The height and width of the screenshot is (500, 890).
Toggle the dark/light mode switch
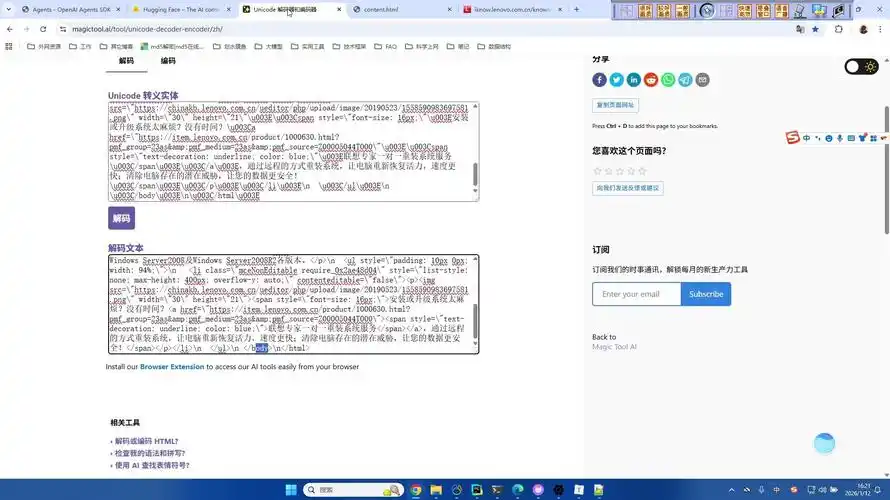click(x=861, y=67)
